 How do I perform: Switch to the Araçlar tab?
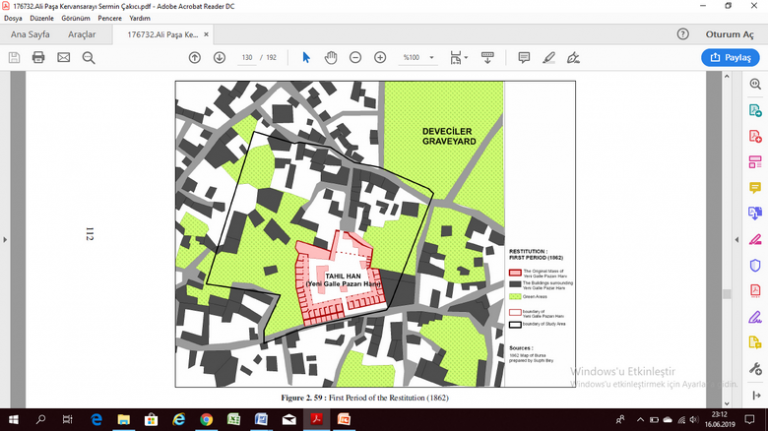point(81,34)
